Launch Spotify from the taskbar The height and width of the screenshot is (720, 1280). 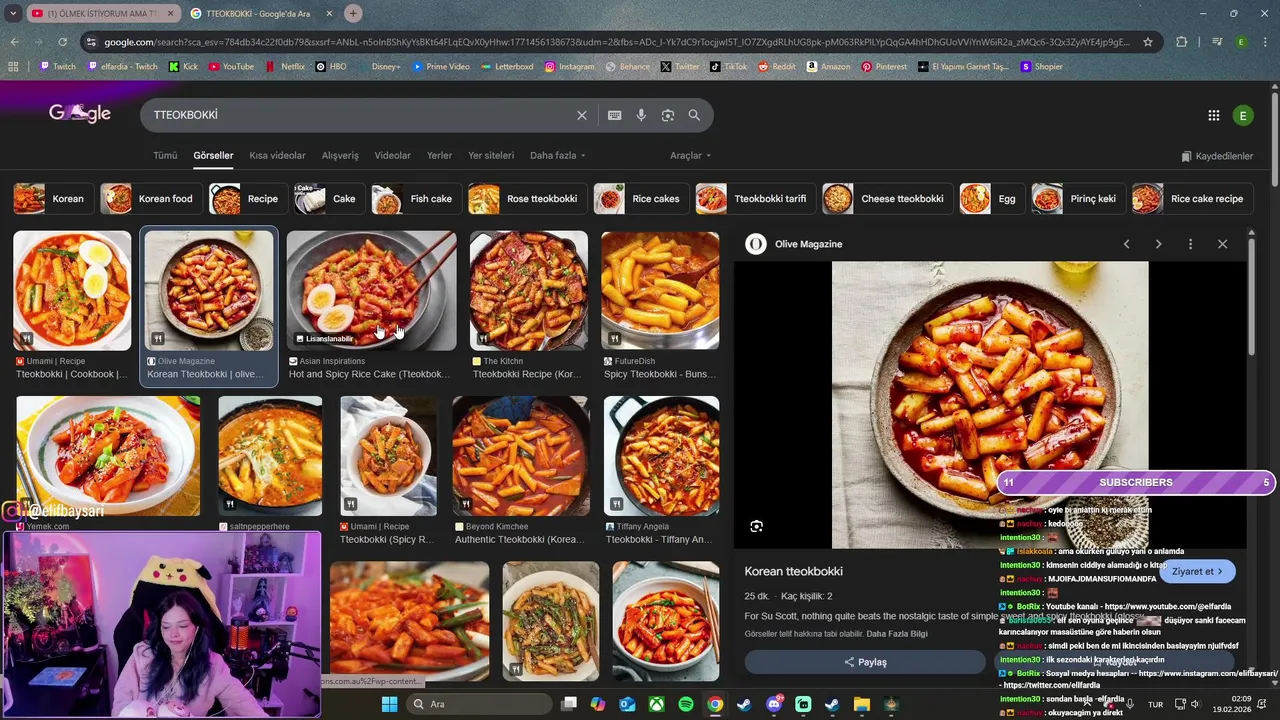(x=686, y=704)
